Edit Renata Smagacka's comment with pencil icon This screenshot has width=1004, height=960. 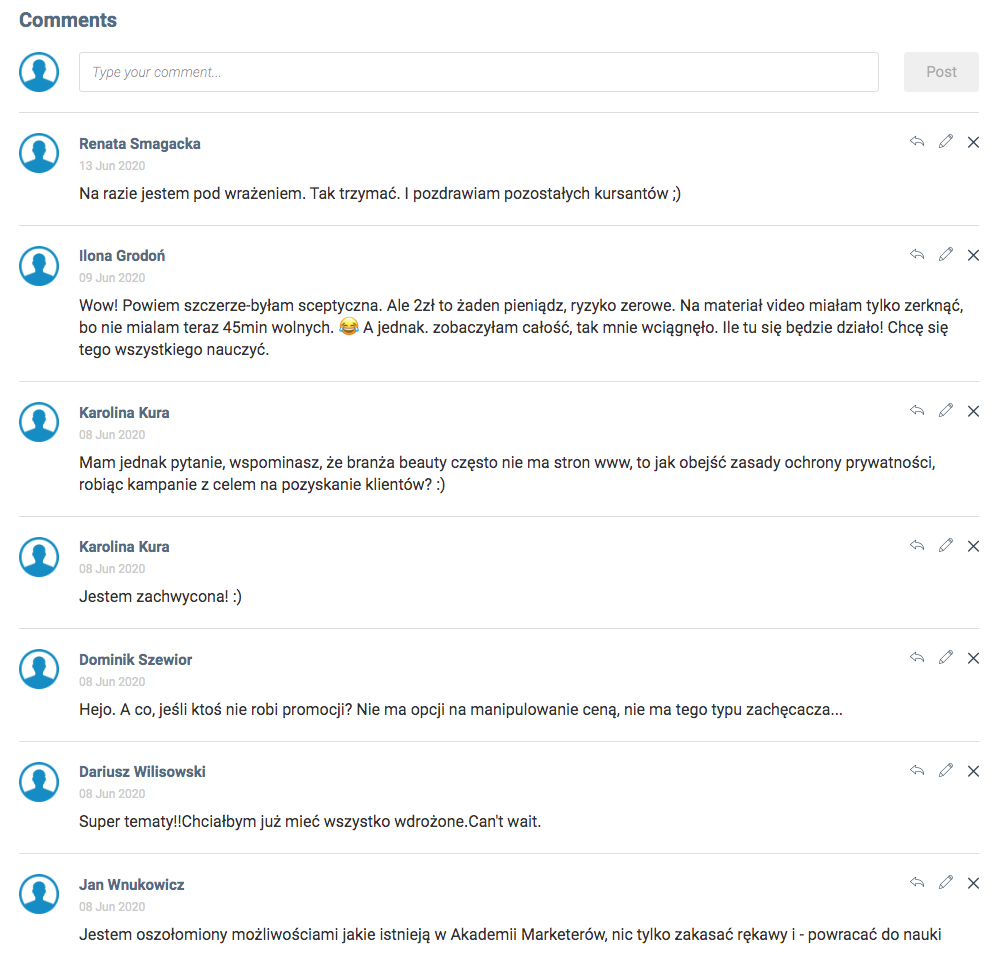(x=946, y=142)
